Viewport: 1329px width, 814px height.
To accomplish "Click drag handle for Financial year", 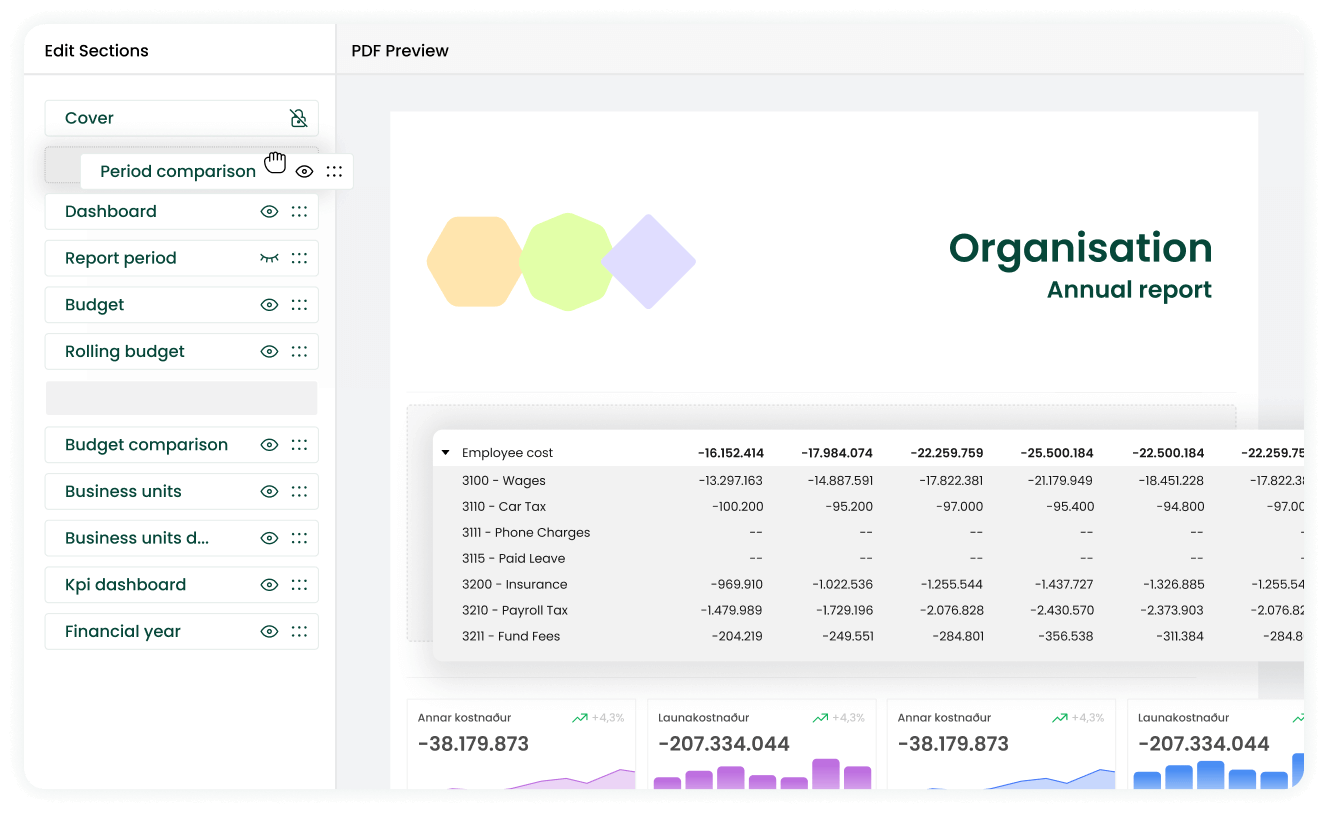I will tap(299, 632).
